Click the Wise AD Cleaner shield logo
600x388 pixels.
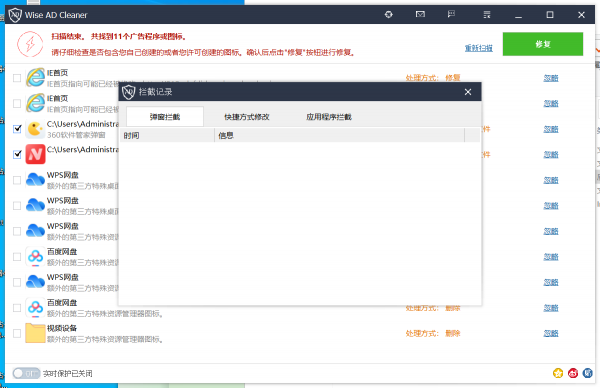coord(15,15)
